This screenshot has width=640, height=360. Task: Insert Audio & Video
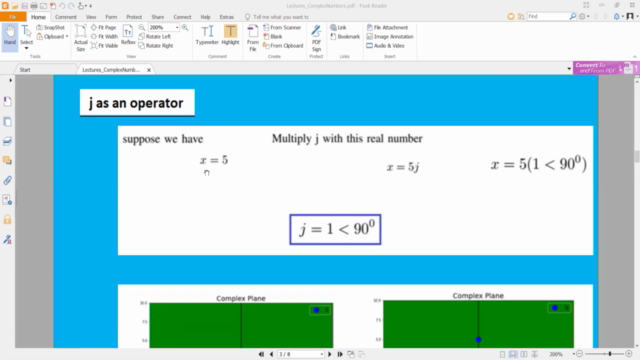(385, 46)
